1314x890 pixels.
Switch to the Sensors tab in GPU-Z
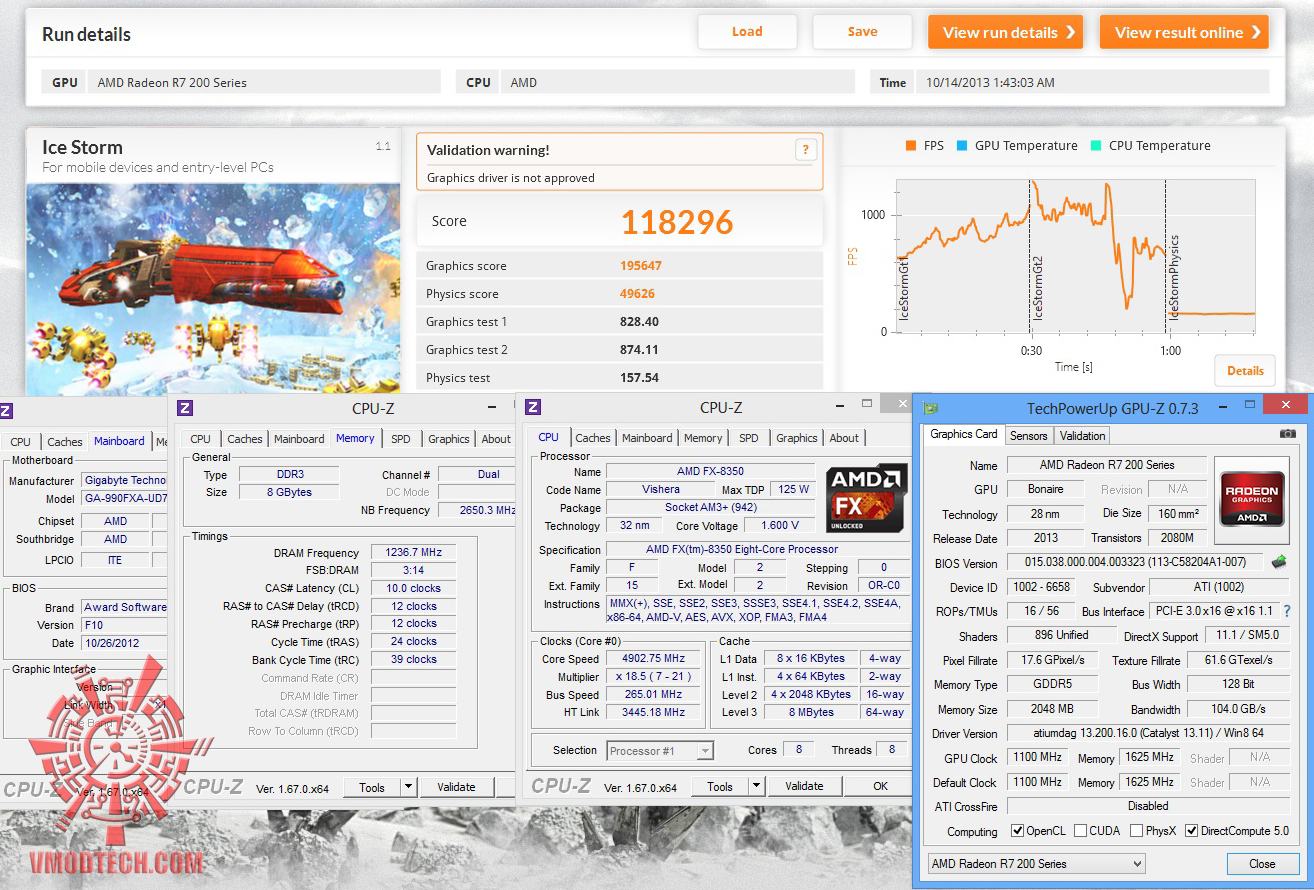coord(1028,436)
